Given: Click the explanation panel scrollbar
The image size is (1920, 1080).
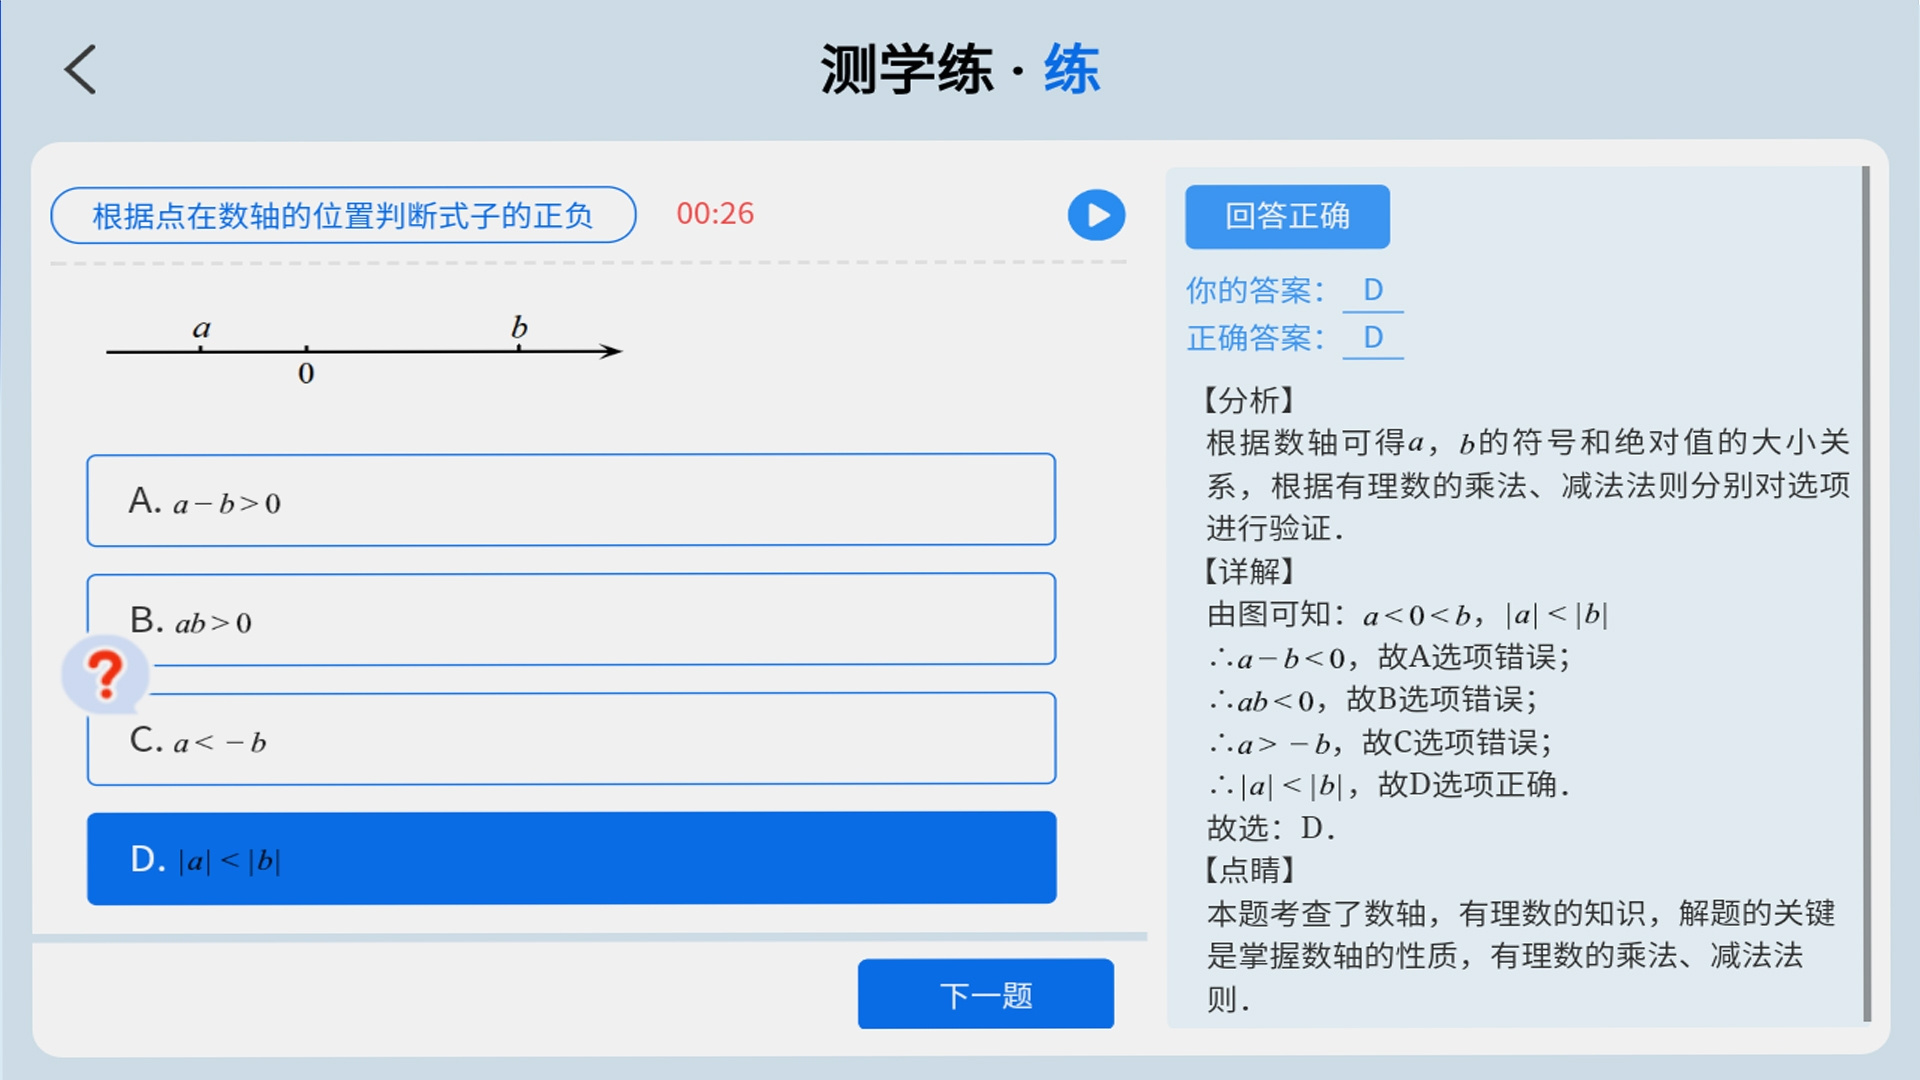Looking at the screenshot, I should click(1866, 594).
